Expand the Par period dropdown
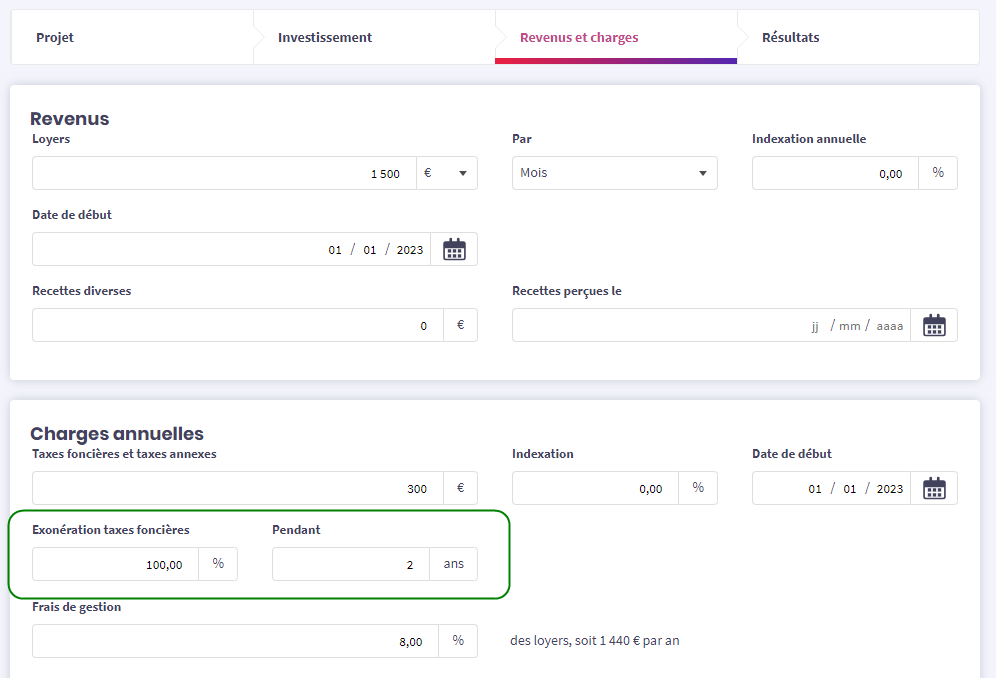Image resolution: width=996 pixels, height=678 pixels. pos(614,173)
